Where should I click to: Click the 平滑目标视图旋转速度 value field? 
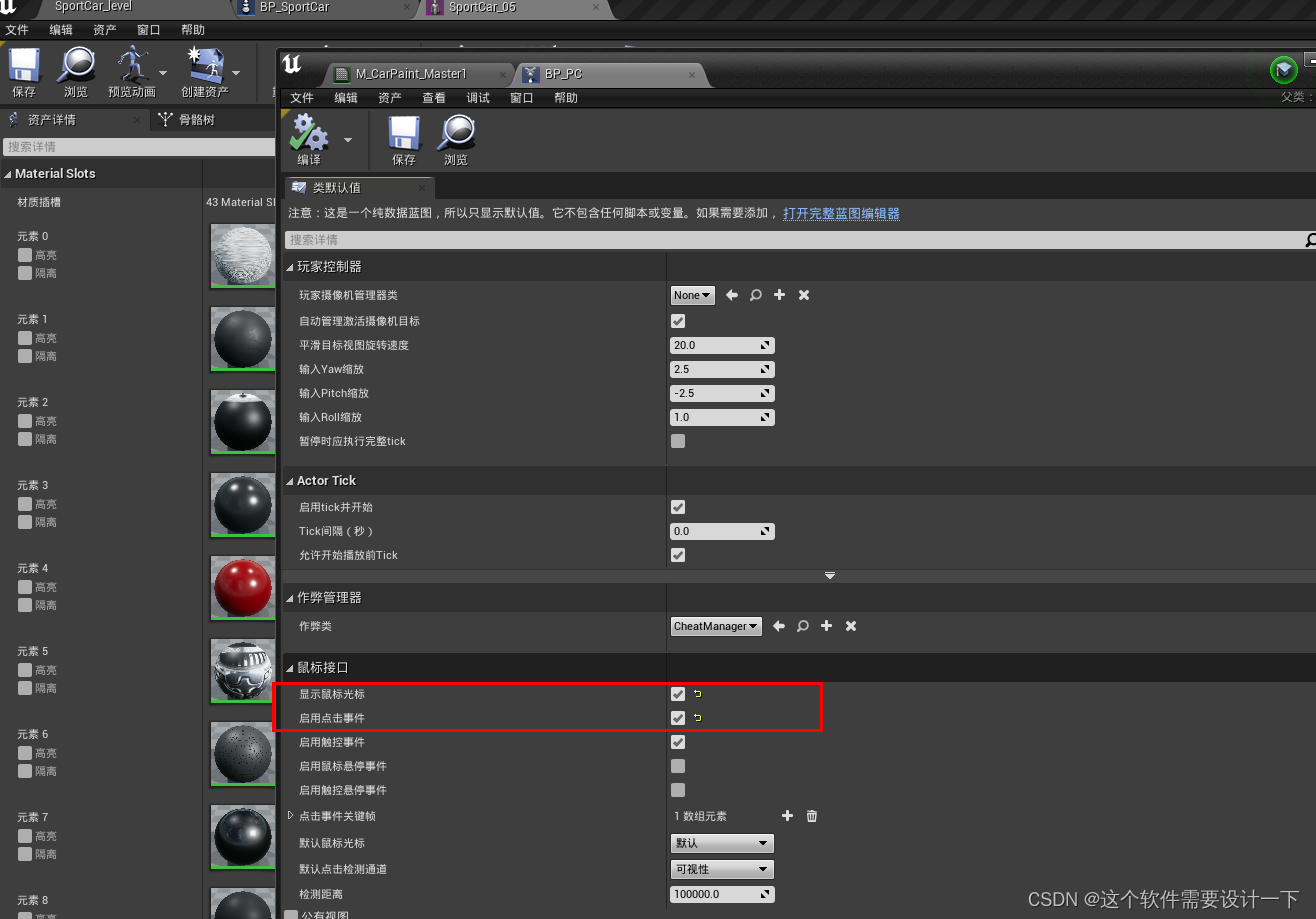tap(722, 345)
